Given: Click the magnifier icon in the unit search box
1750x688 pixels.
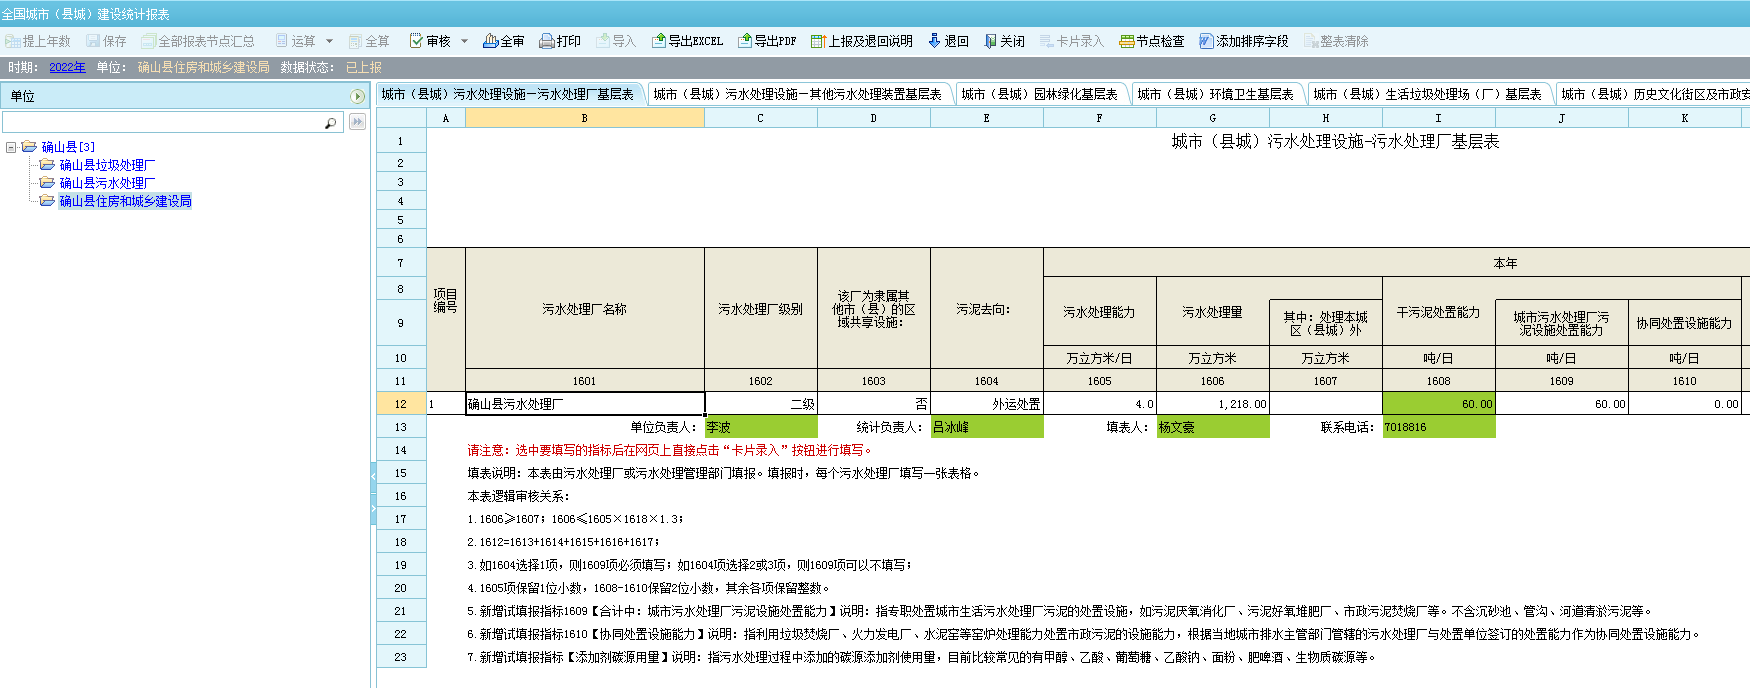Looking at the screenshot, I should [x=330, y=122].
